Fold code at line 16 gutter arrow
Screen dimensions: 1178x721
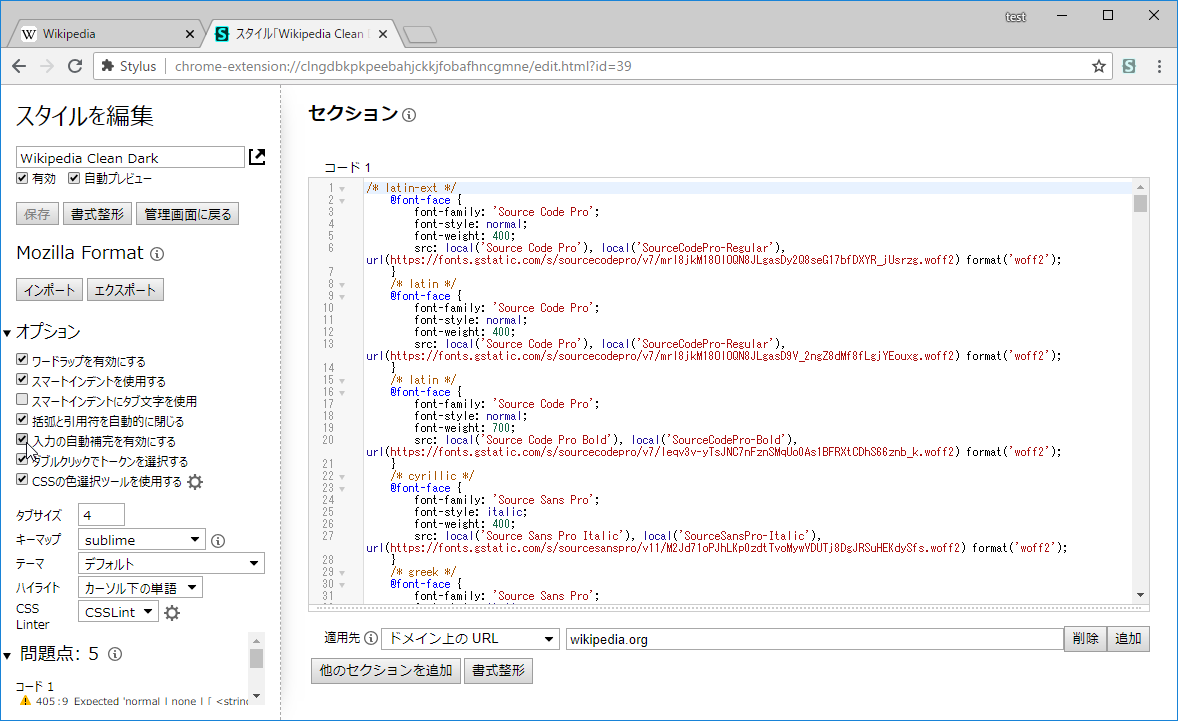(343, 393)
